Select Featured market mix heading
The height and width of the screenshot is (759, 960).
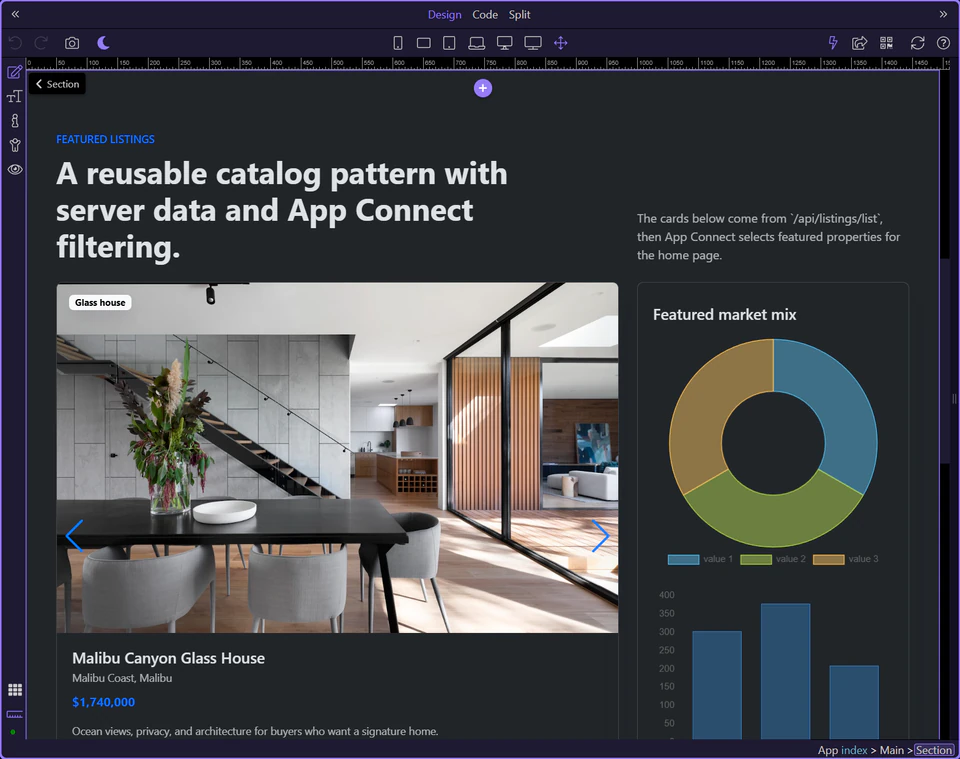[724, 315]
